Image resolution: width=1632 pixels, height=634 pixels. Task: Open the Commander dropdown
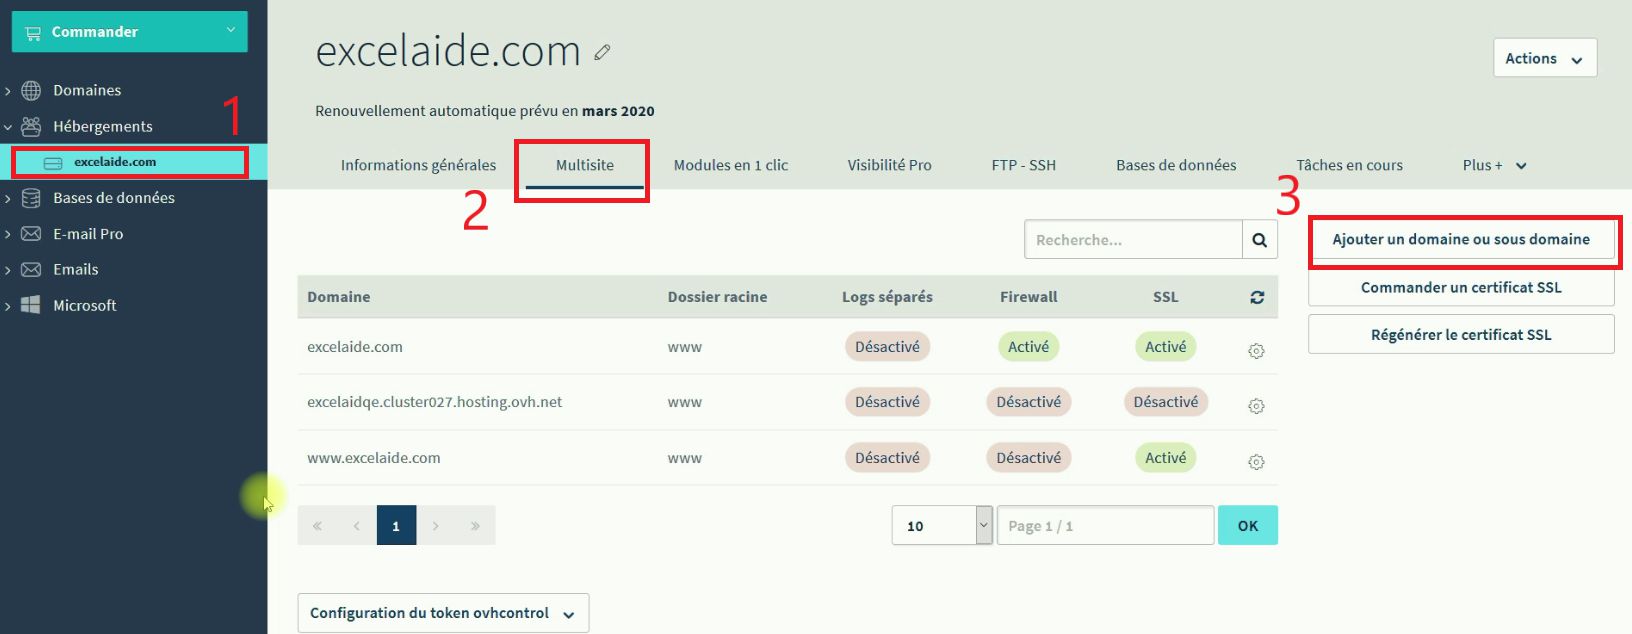[130, 32]
